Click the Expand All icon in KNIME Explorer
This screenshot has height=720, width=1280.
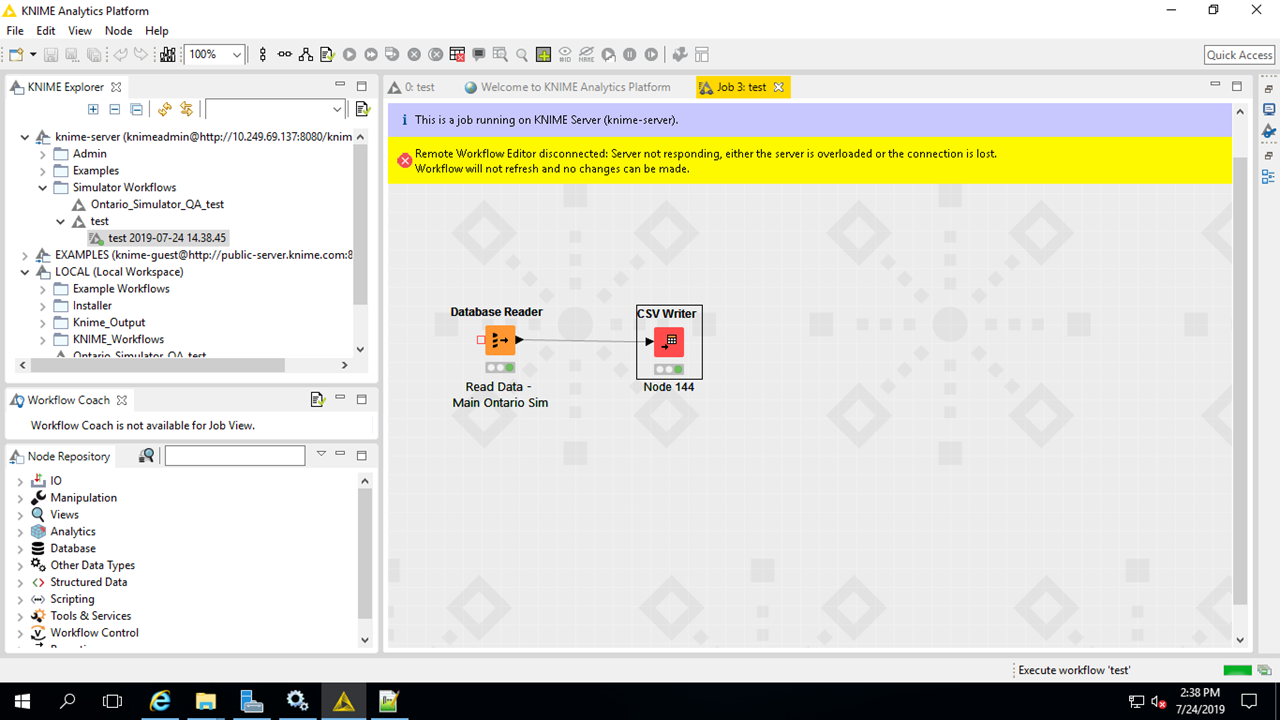(x=93, y=109)
